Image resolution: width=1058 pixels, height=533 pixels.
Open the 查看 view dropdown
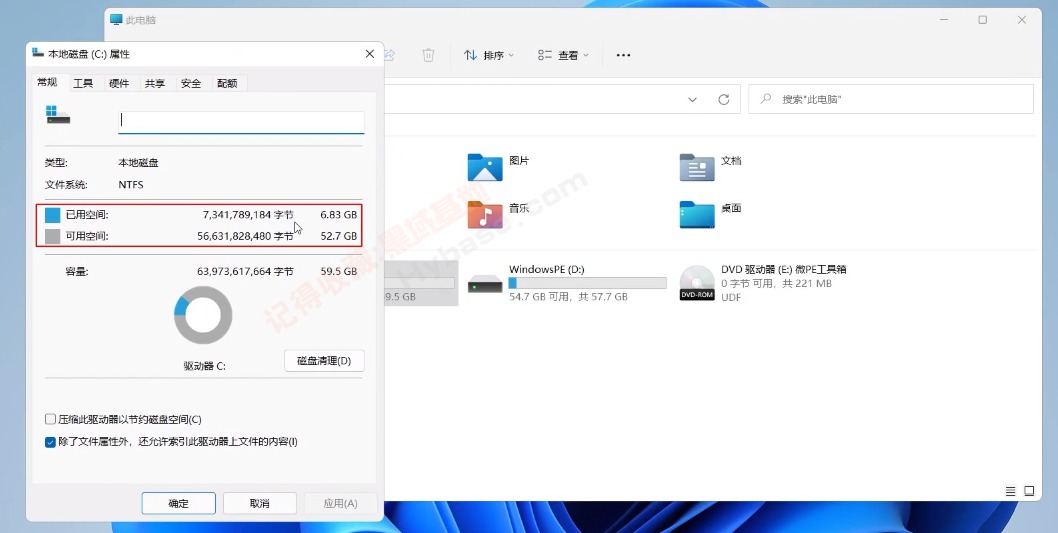(x=563, y=55)
